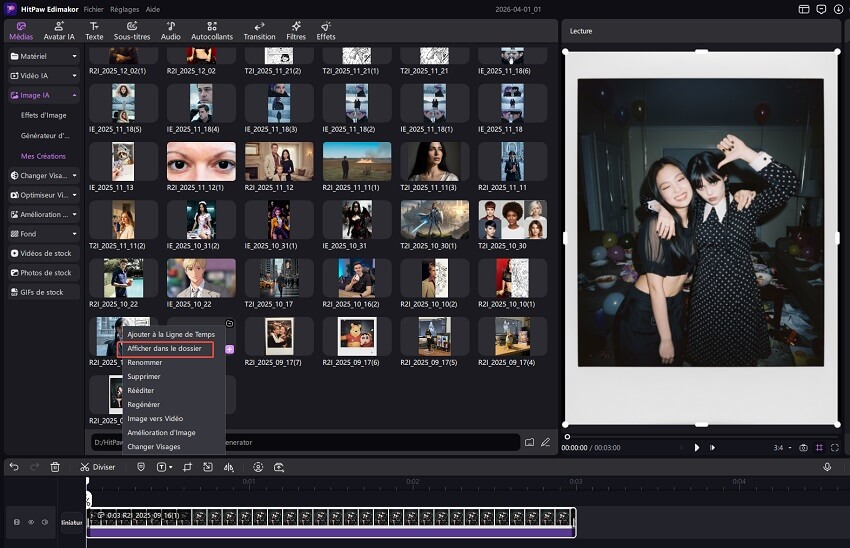Toggle the preview grid overlay

pos(819,448)
